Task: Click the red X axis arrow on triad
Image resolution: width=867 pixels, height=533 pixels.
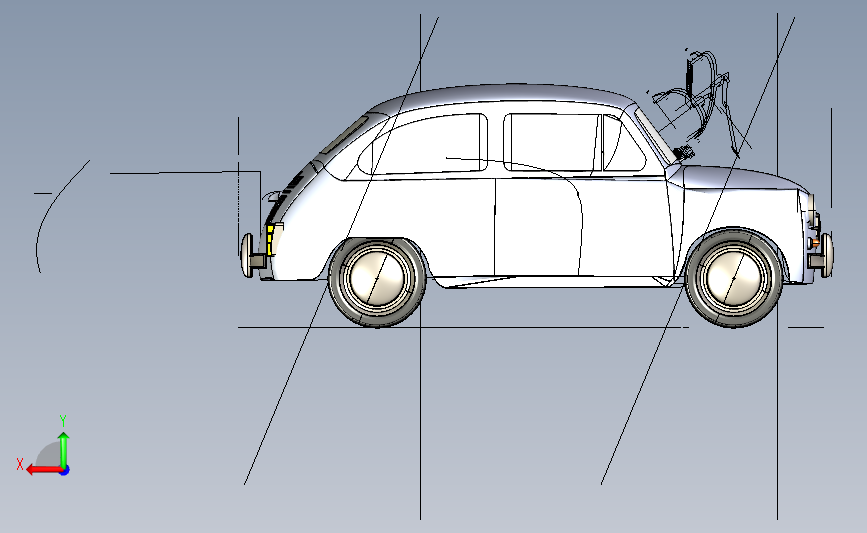Action: click(43, 470)
